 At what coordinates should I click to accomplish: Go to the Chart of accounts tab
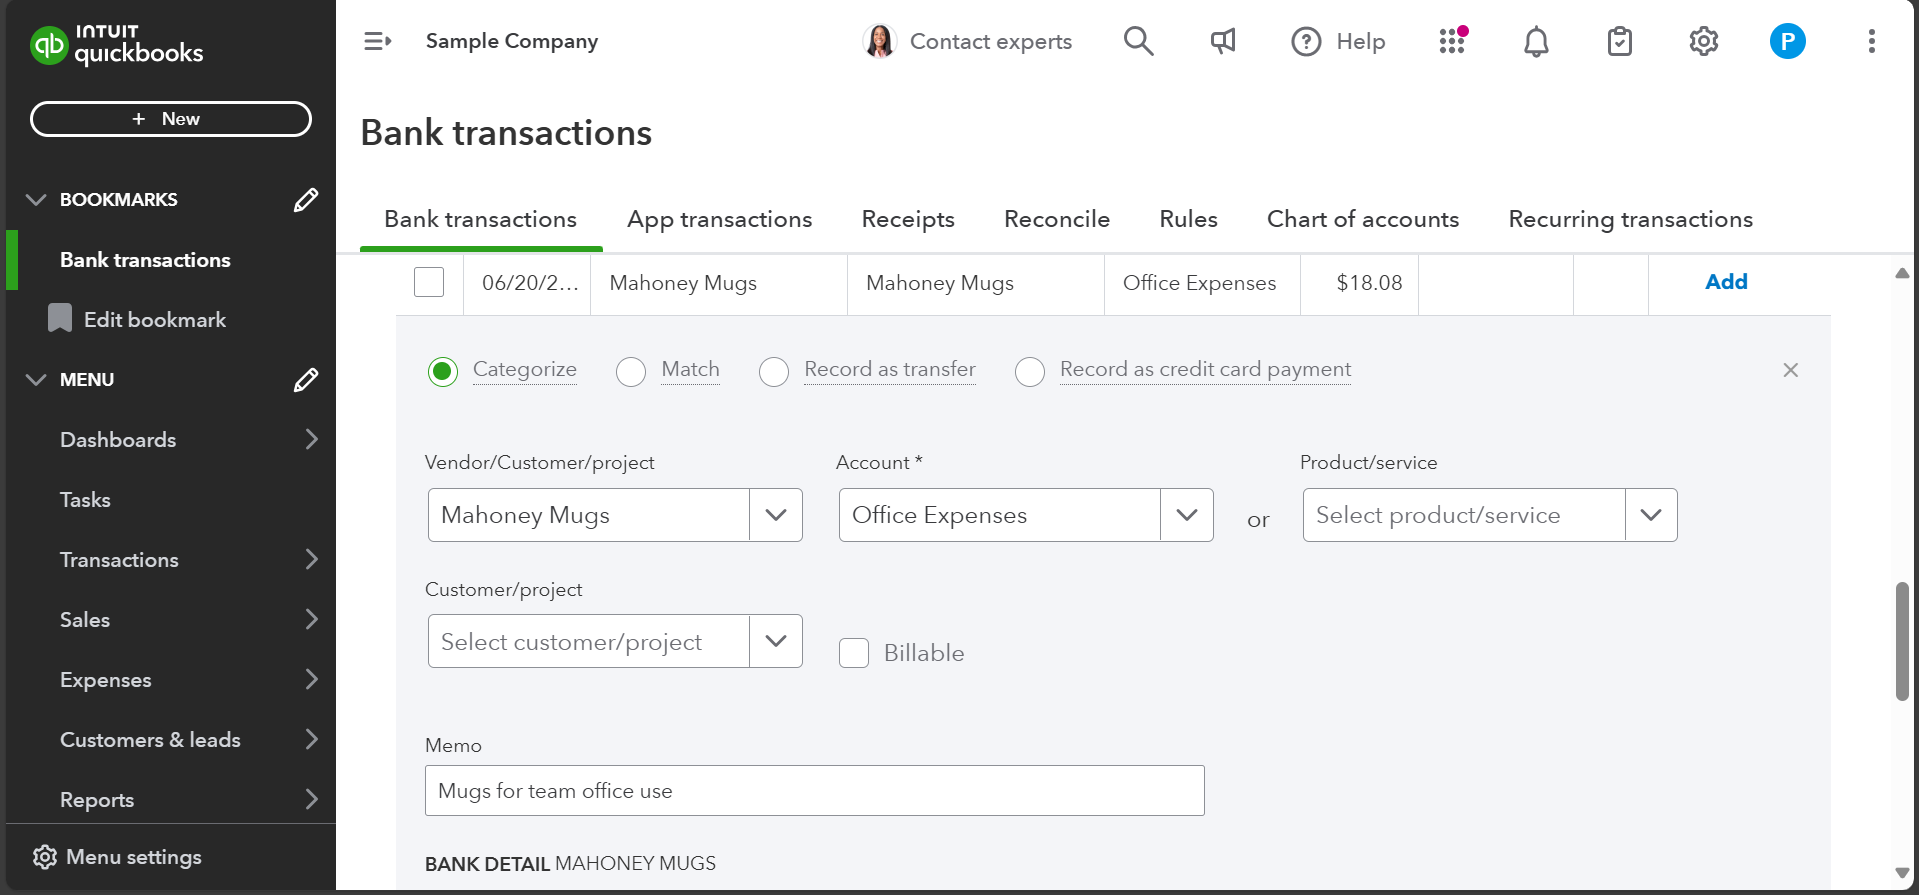pos(1362,219)
